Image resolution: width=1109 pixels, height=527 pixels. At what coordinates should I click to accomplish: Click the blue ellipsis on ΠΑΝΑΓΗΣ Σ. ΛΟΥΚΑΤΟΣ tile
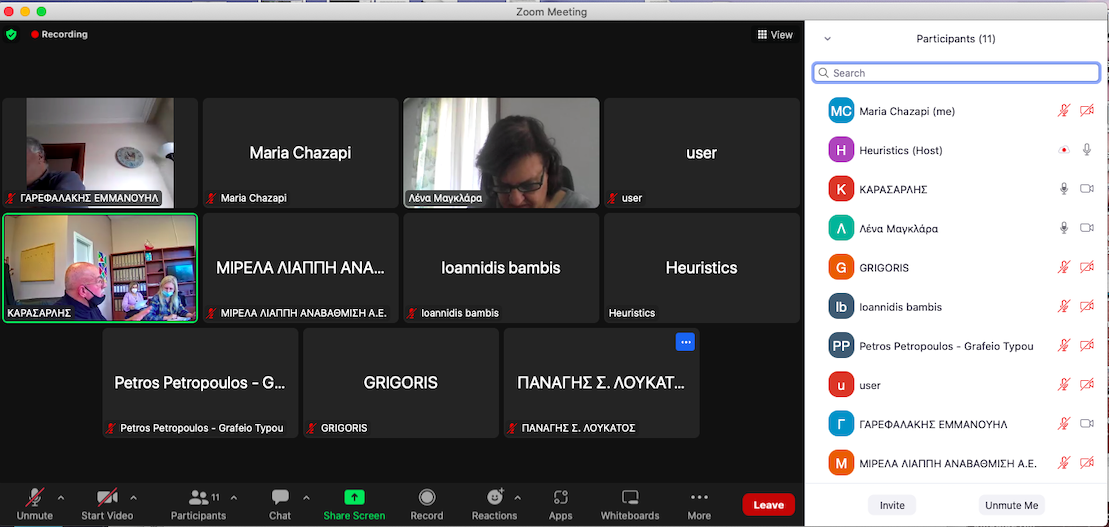[685, 342]
